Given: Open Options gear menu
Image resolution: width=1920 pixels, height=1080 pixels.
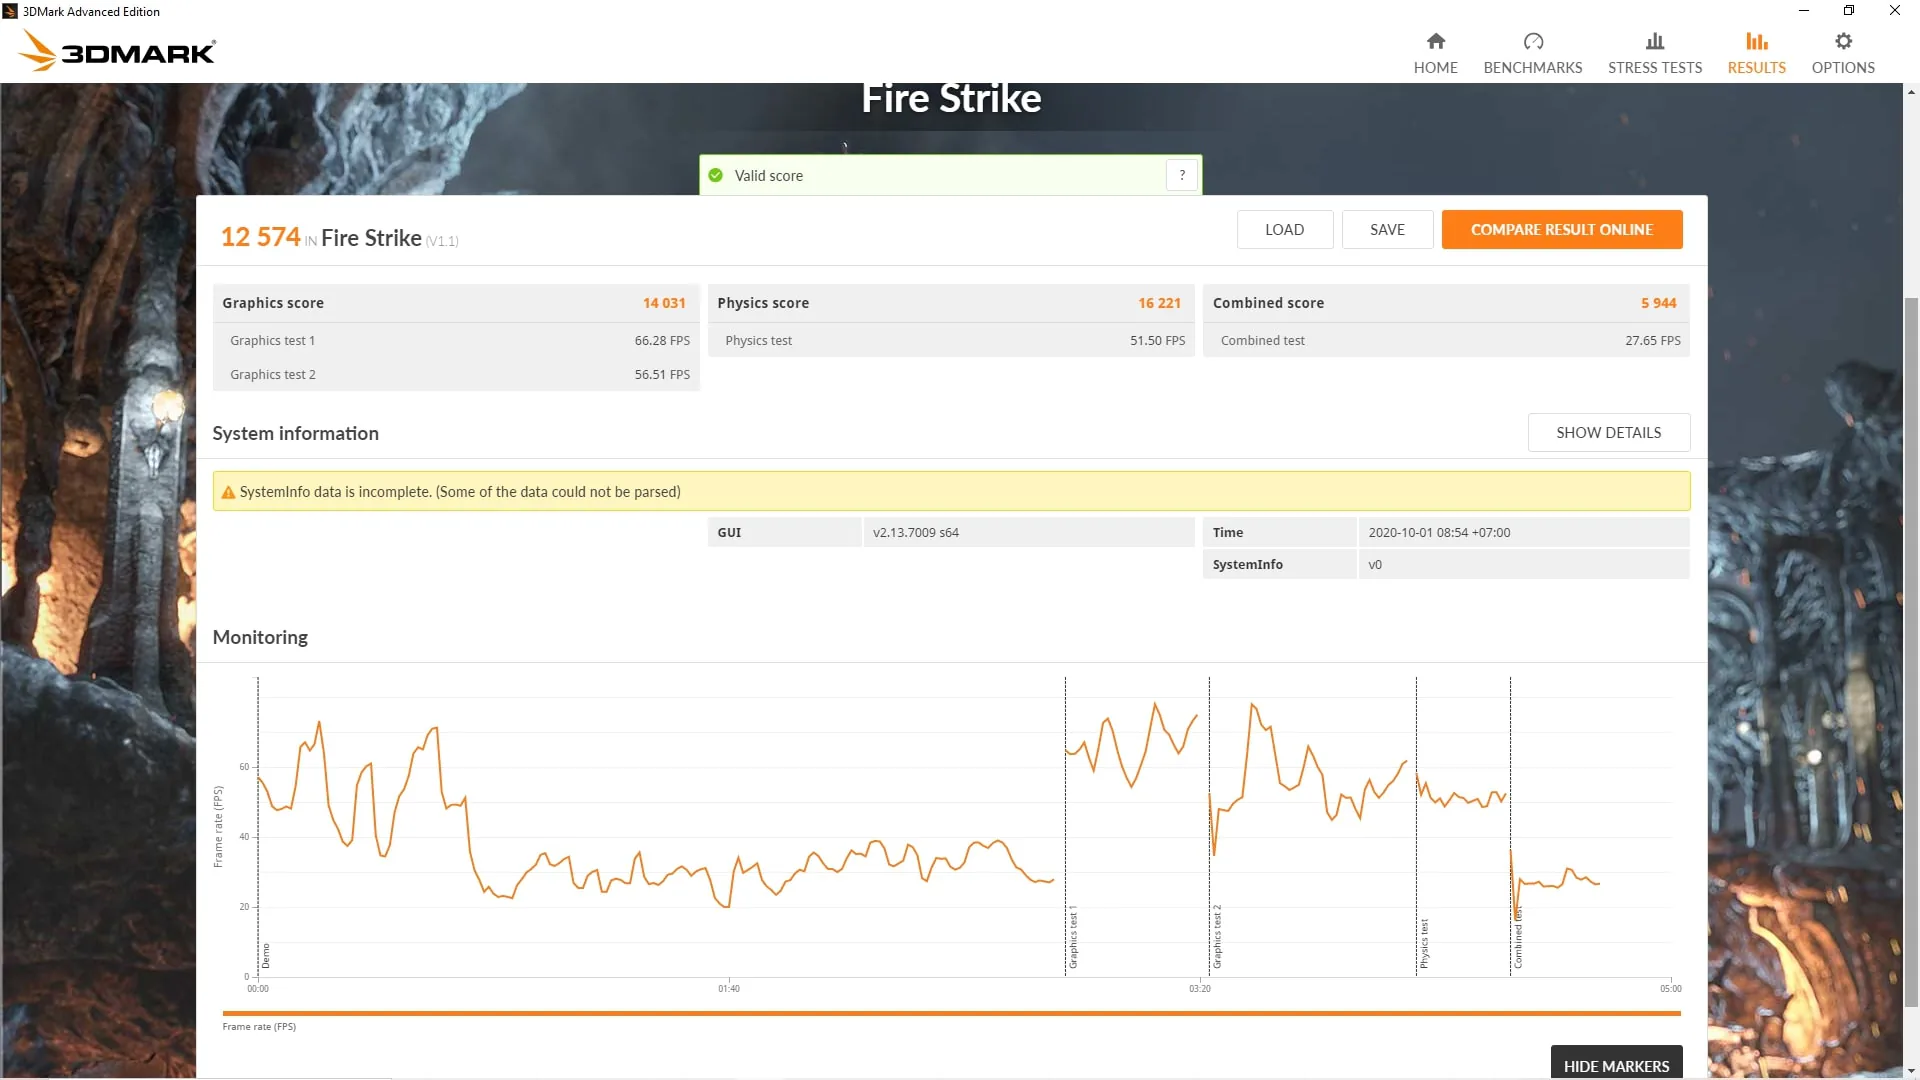Looking at the screenshot, I should coord(1842,53).
